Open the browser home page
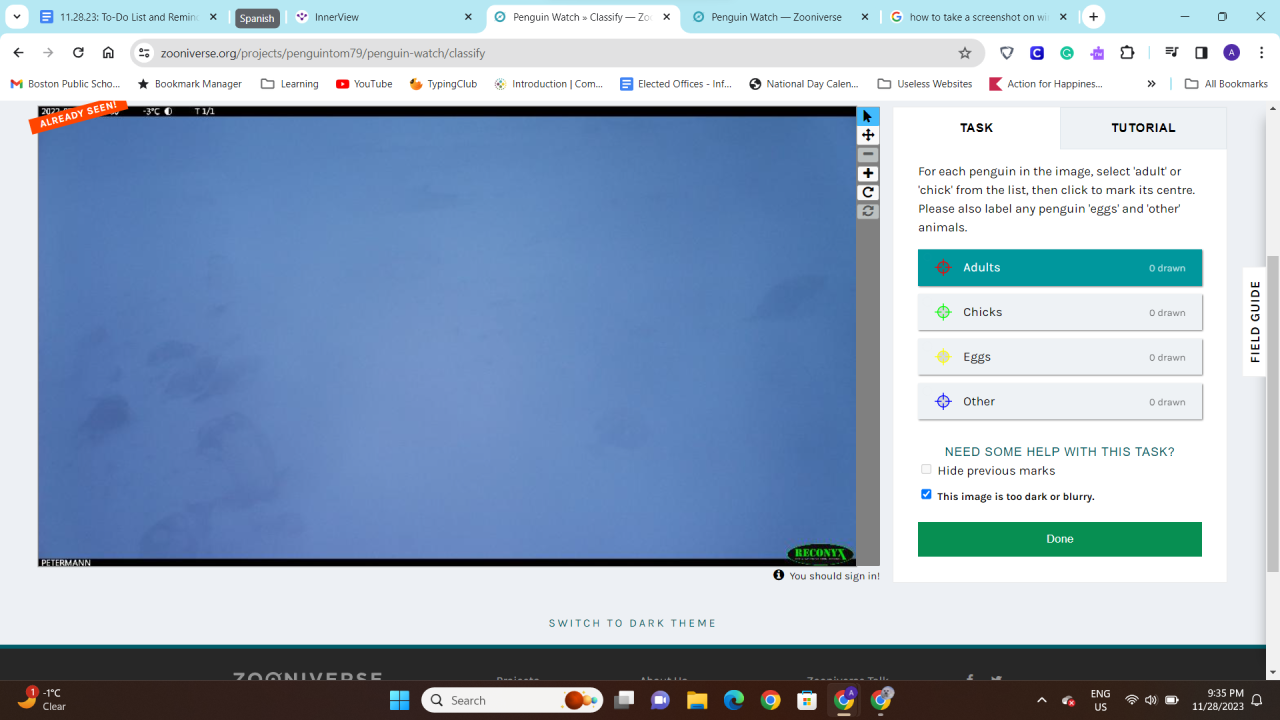The width and height of the screenshot is (1280, 720). pos(108,53)
